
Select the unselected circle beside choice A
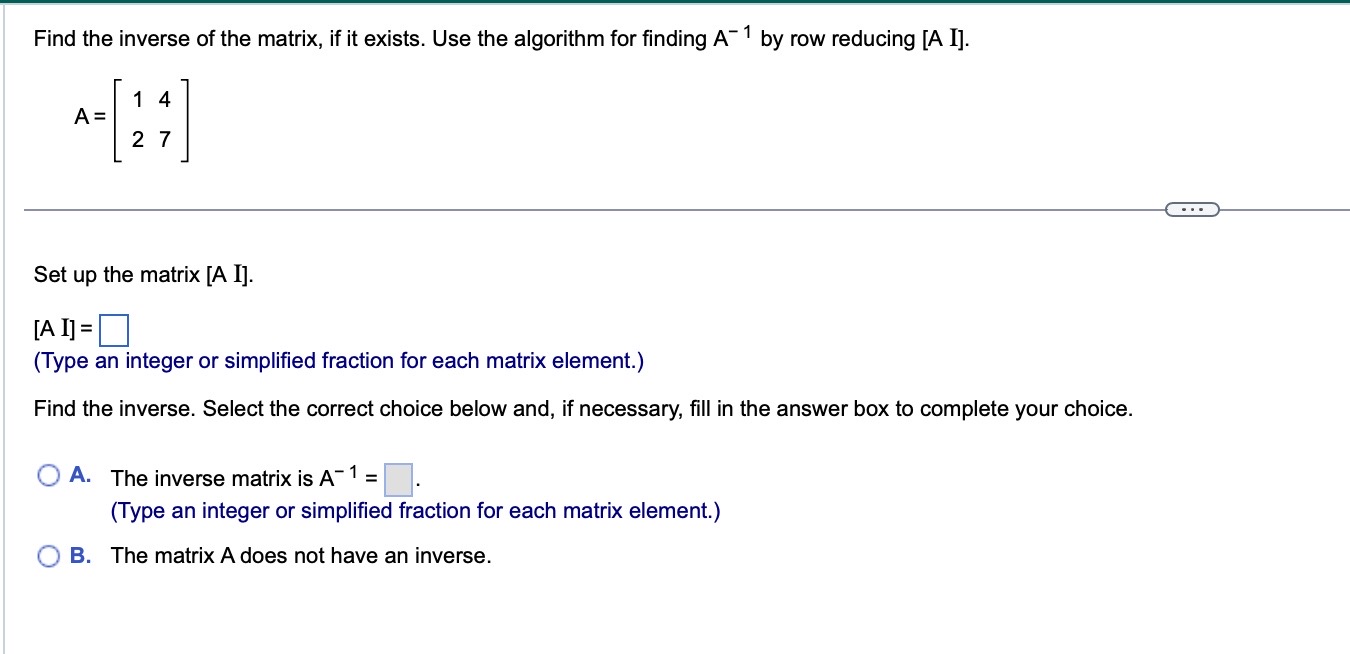(47, 476)
